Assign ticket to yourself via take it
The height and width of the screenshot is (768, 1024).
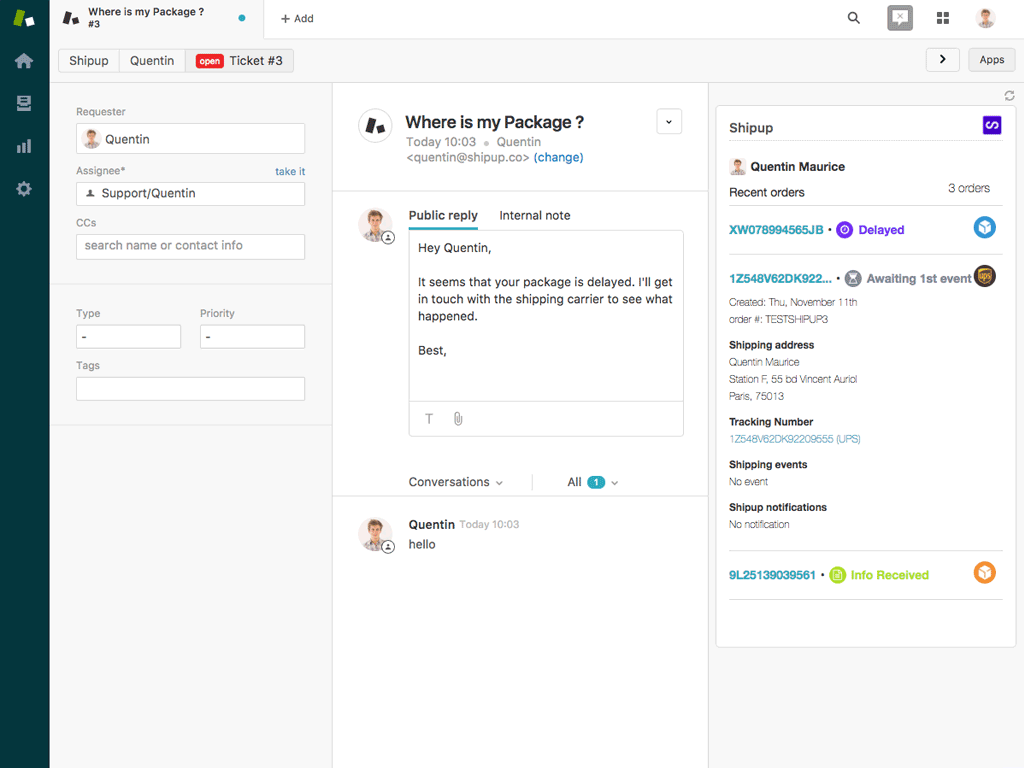pyautogui.click(x=289, y=171)
